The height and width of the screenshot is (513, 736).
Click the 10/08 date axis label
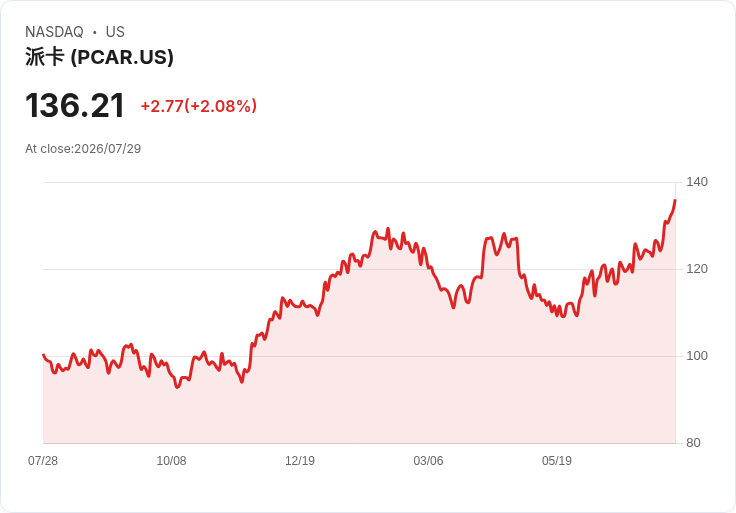(x=171, y=461)
